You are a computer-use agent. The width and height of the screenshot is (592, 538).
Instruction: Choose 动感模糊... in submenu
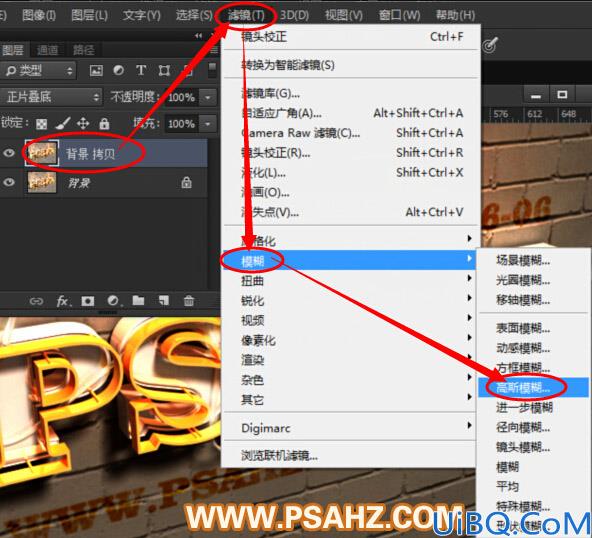coord(533,348)
